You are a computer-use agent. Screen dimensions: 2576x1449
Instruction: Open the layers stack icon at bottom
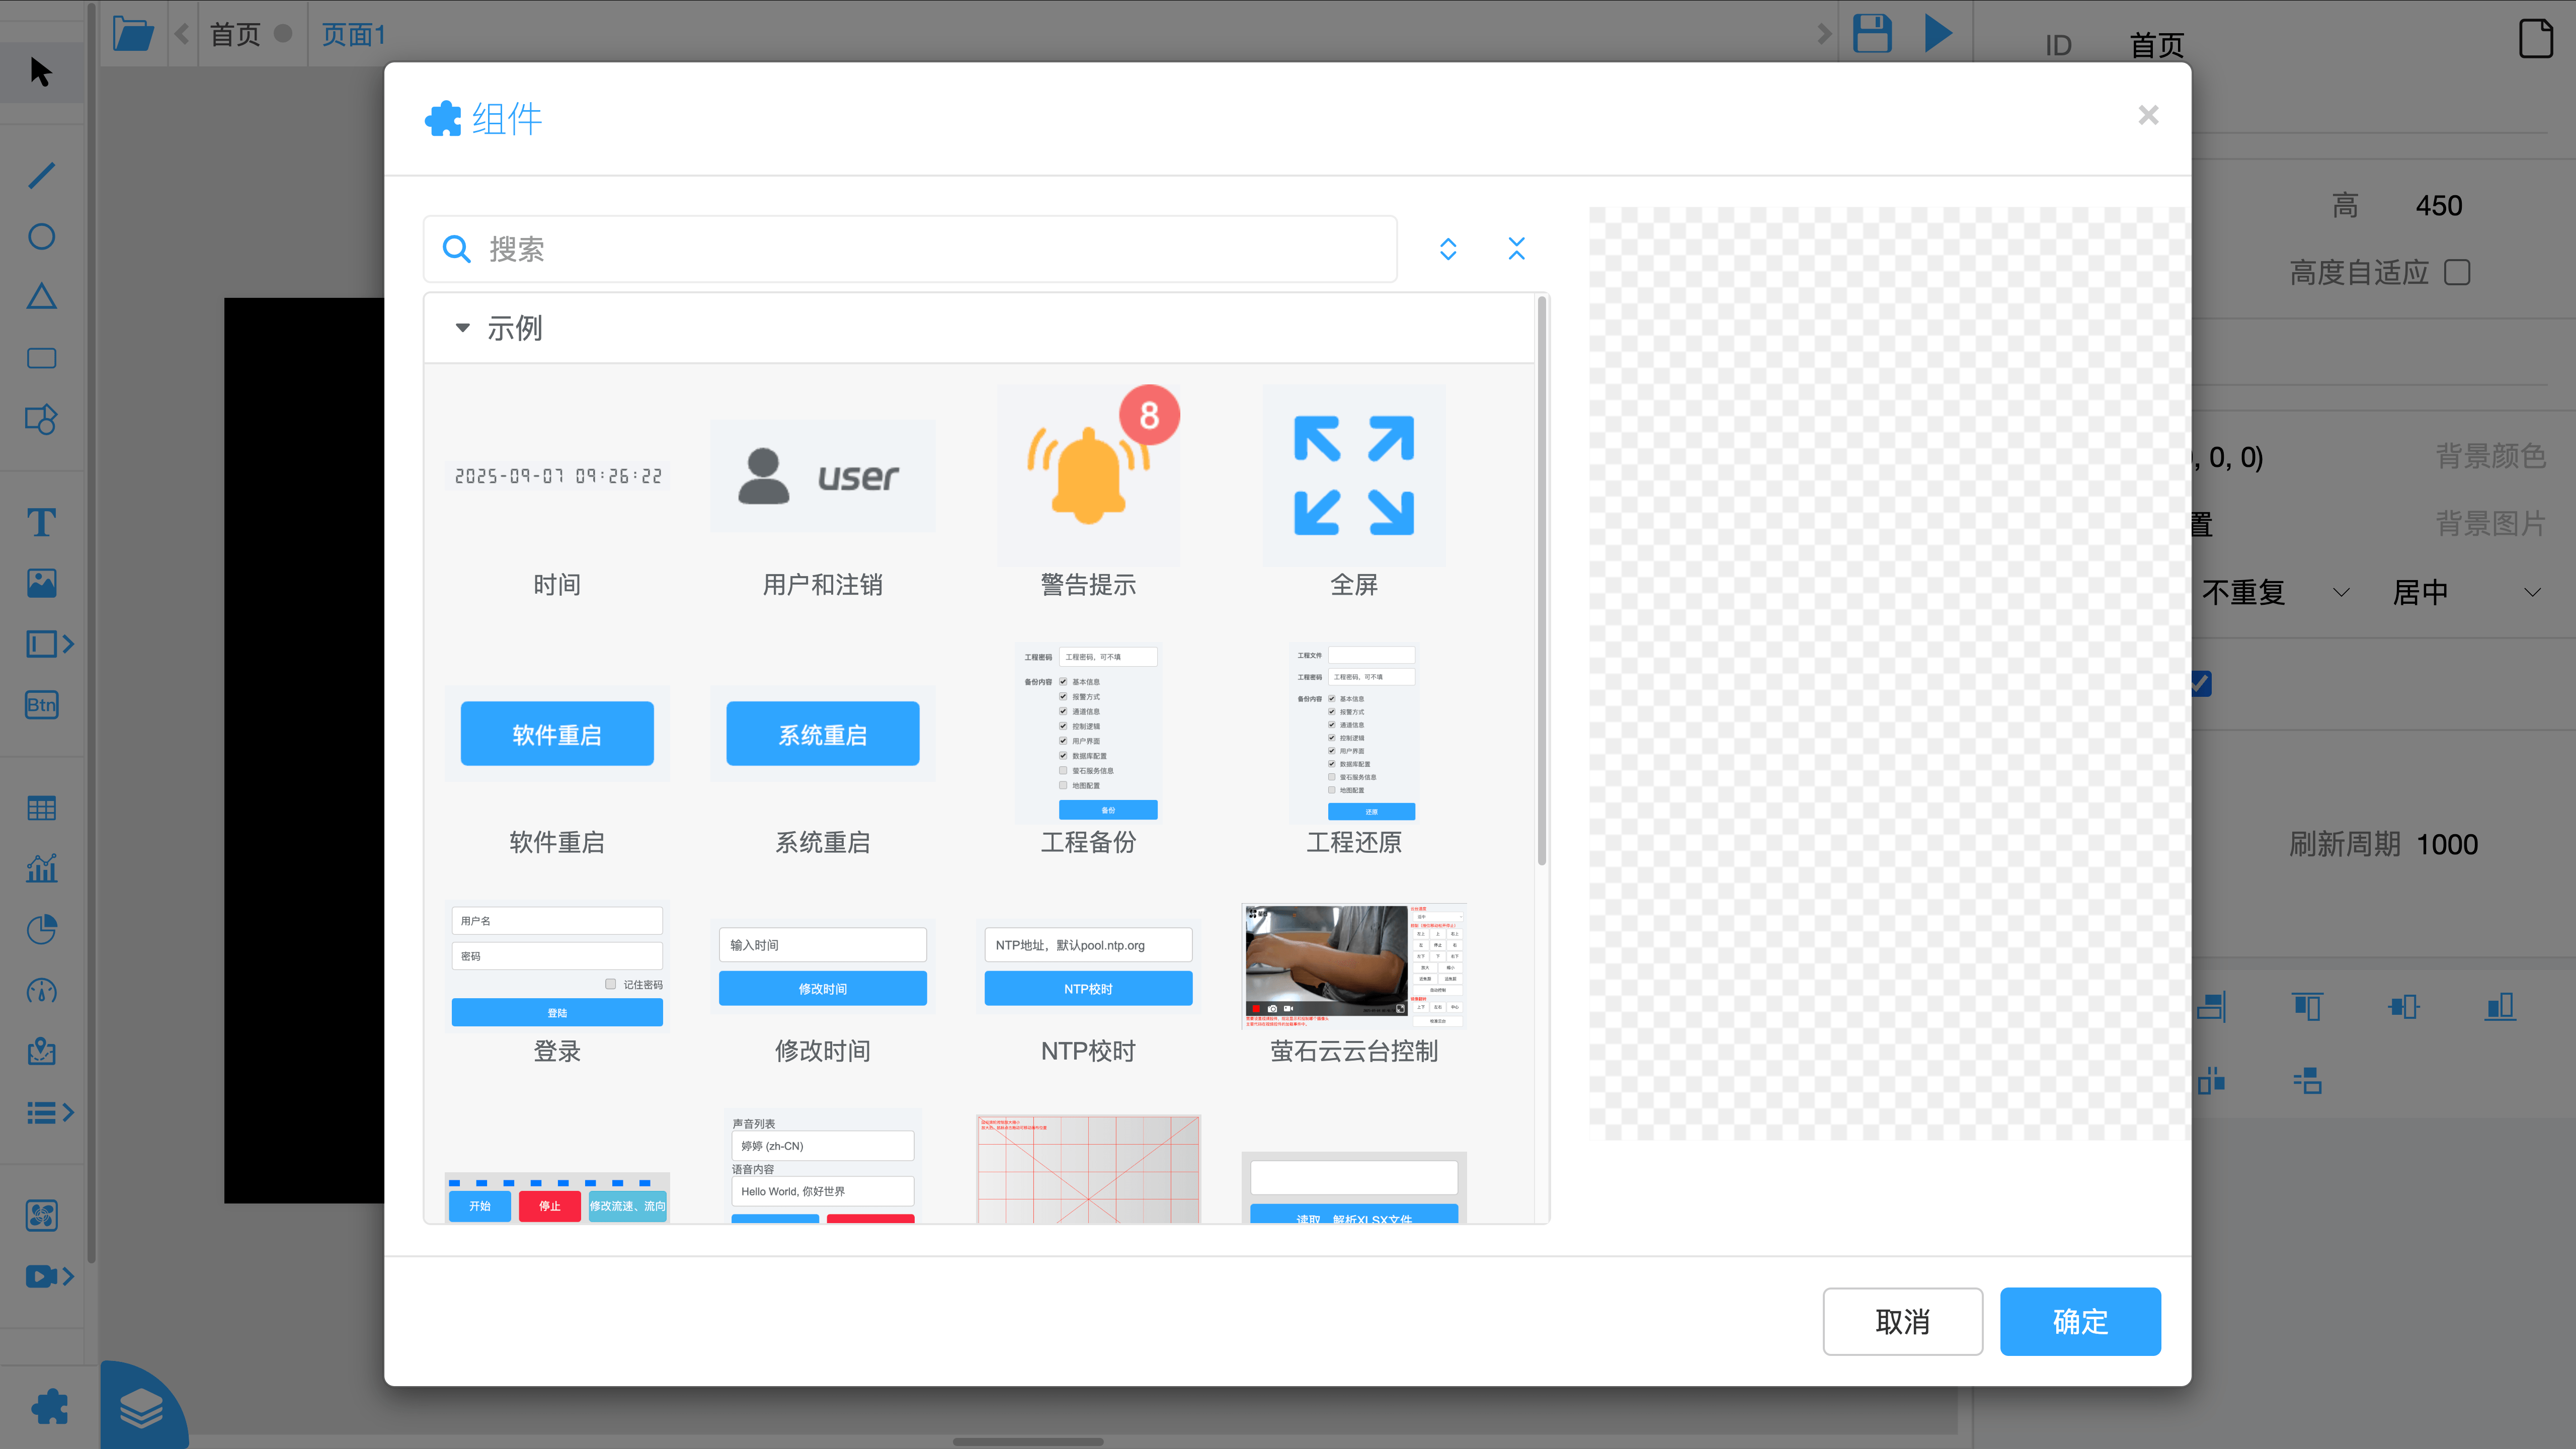pos(141,1408)
